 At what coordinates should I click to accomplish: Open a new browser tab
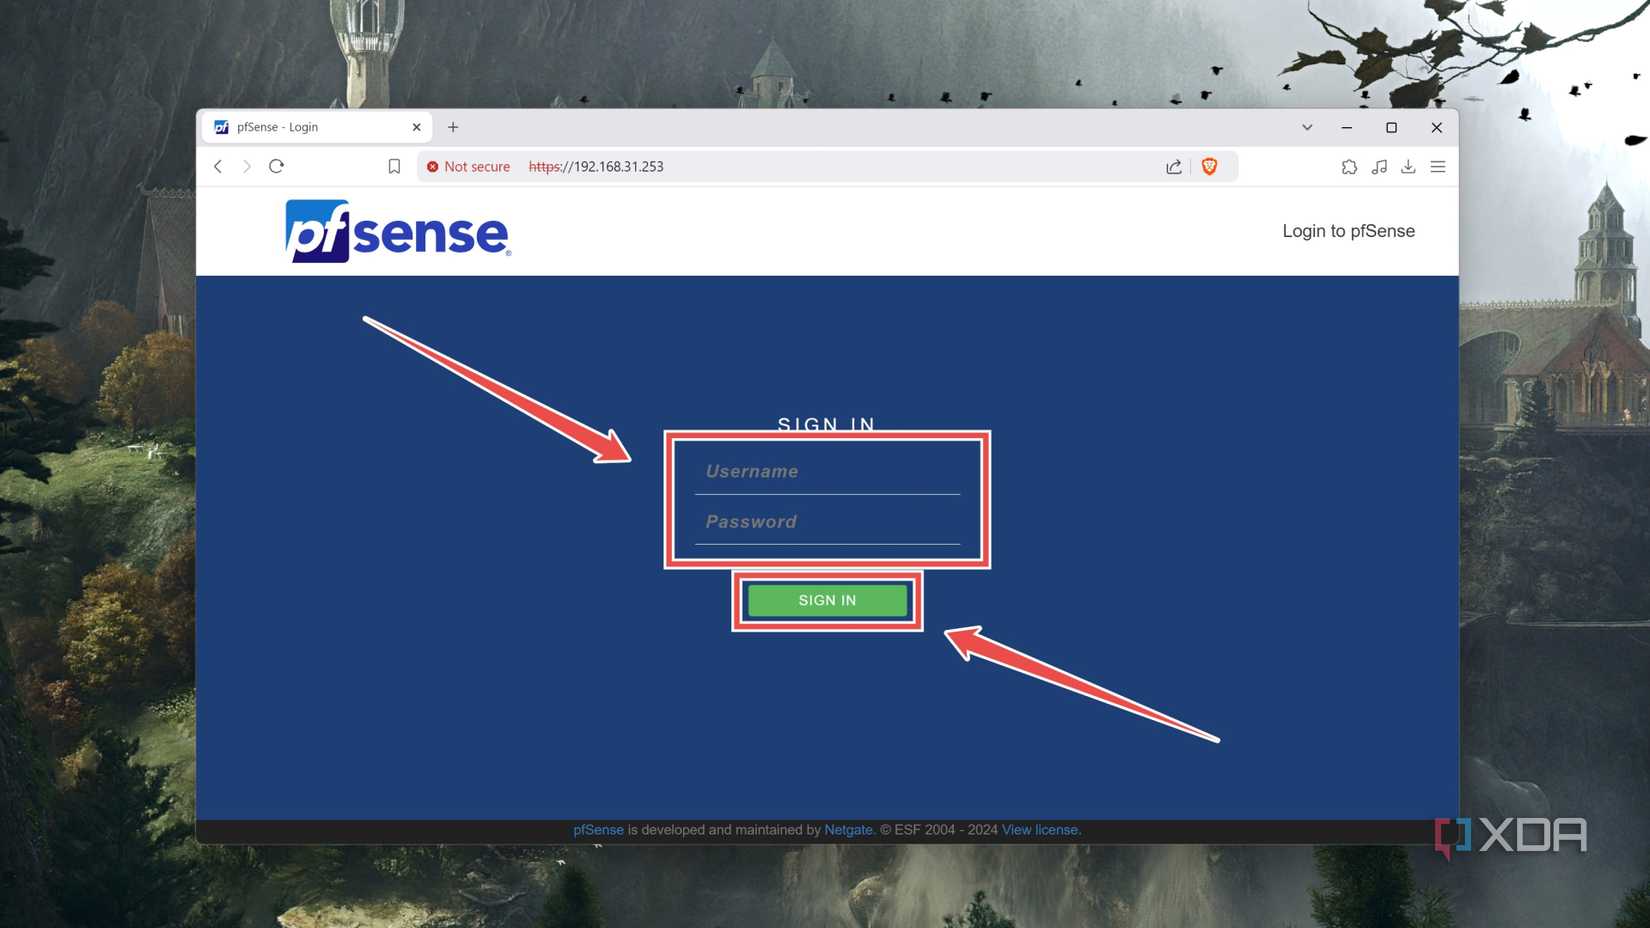(x=453, y=127)
